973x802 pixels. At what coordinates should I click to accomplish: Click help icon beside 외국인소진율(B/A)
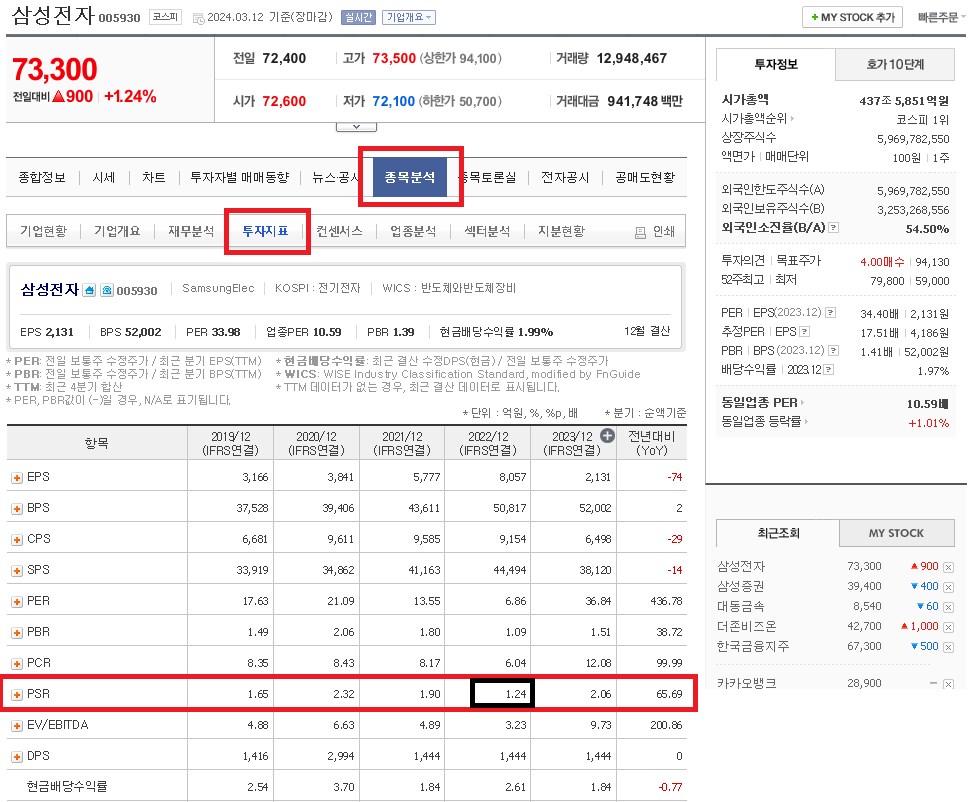click(834, 228)
